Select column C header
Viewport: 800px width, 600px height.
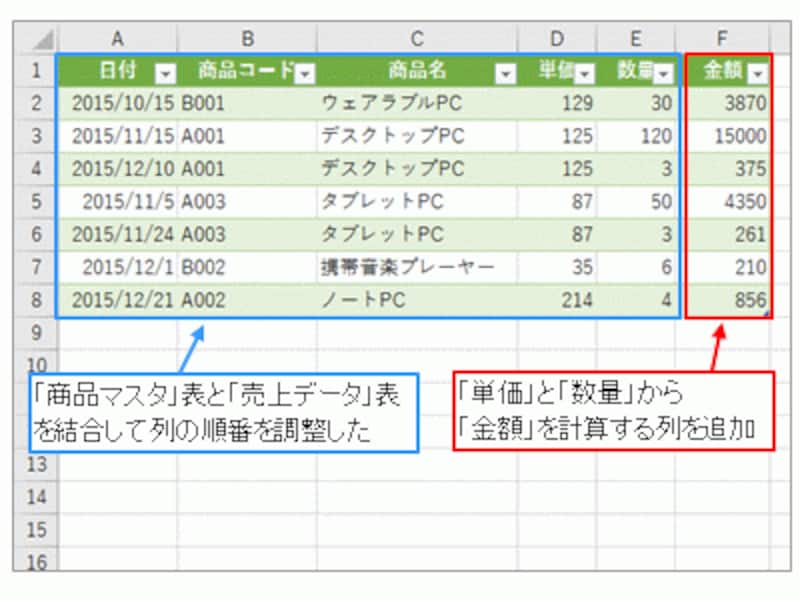(417, 39)
